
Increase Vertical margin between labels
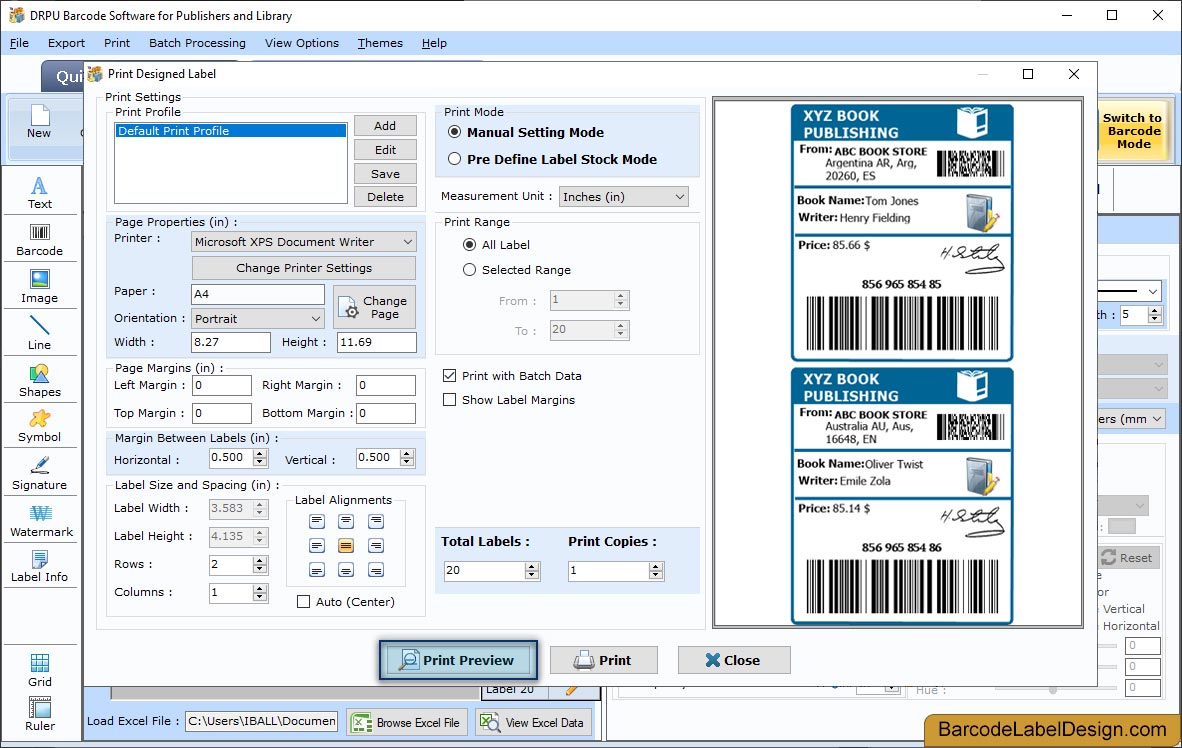point(407,453)
